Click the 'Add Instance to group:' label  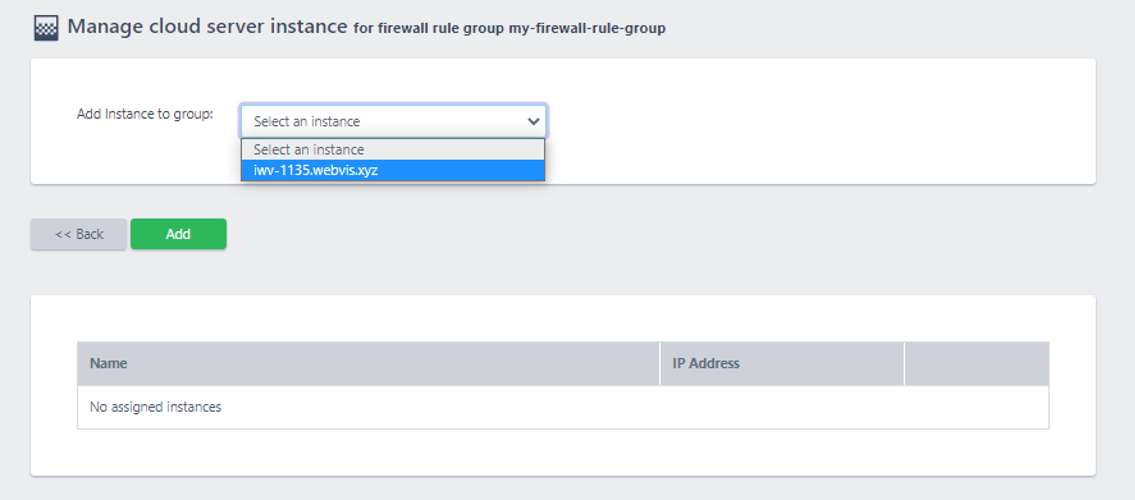click(x=145, y=114)
